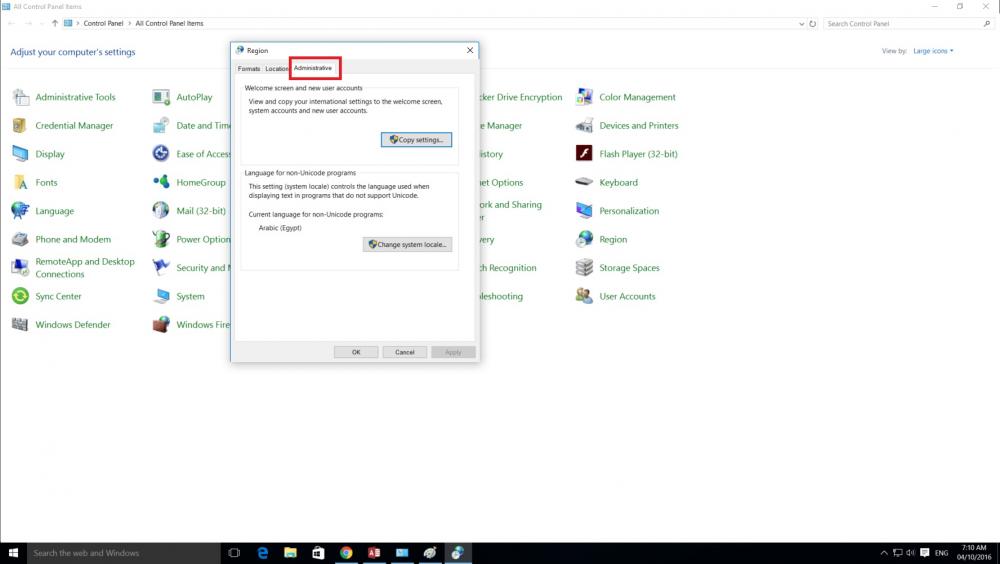Confirm Region dialog with OK
The image size is (1000, 564).
pyautogui.click(x=356, y=352)
